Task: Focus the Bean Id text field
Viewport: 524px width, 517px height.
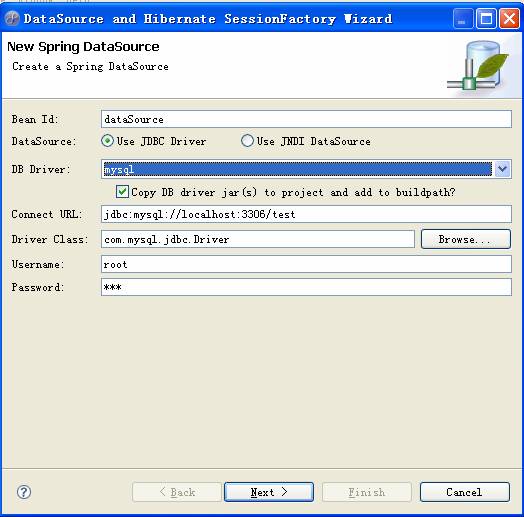Action: (306, 119)
